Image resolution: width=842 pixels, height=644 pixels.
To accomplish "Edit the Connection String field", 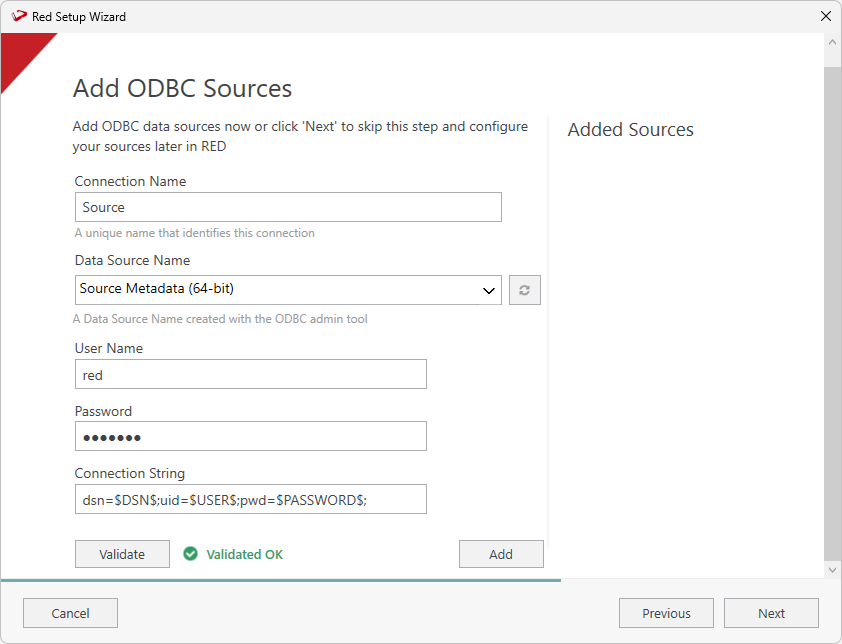I will click(x=251, y=499).
